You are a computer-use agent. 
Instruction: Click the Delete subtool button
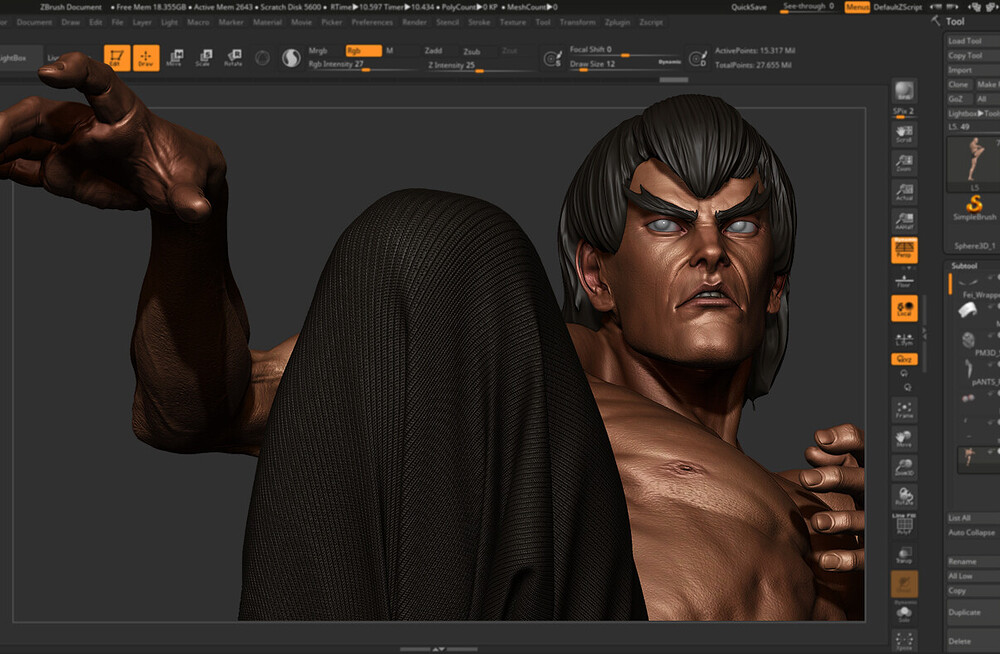pyautogui.click(x=972, y=641)
